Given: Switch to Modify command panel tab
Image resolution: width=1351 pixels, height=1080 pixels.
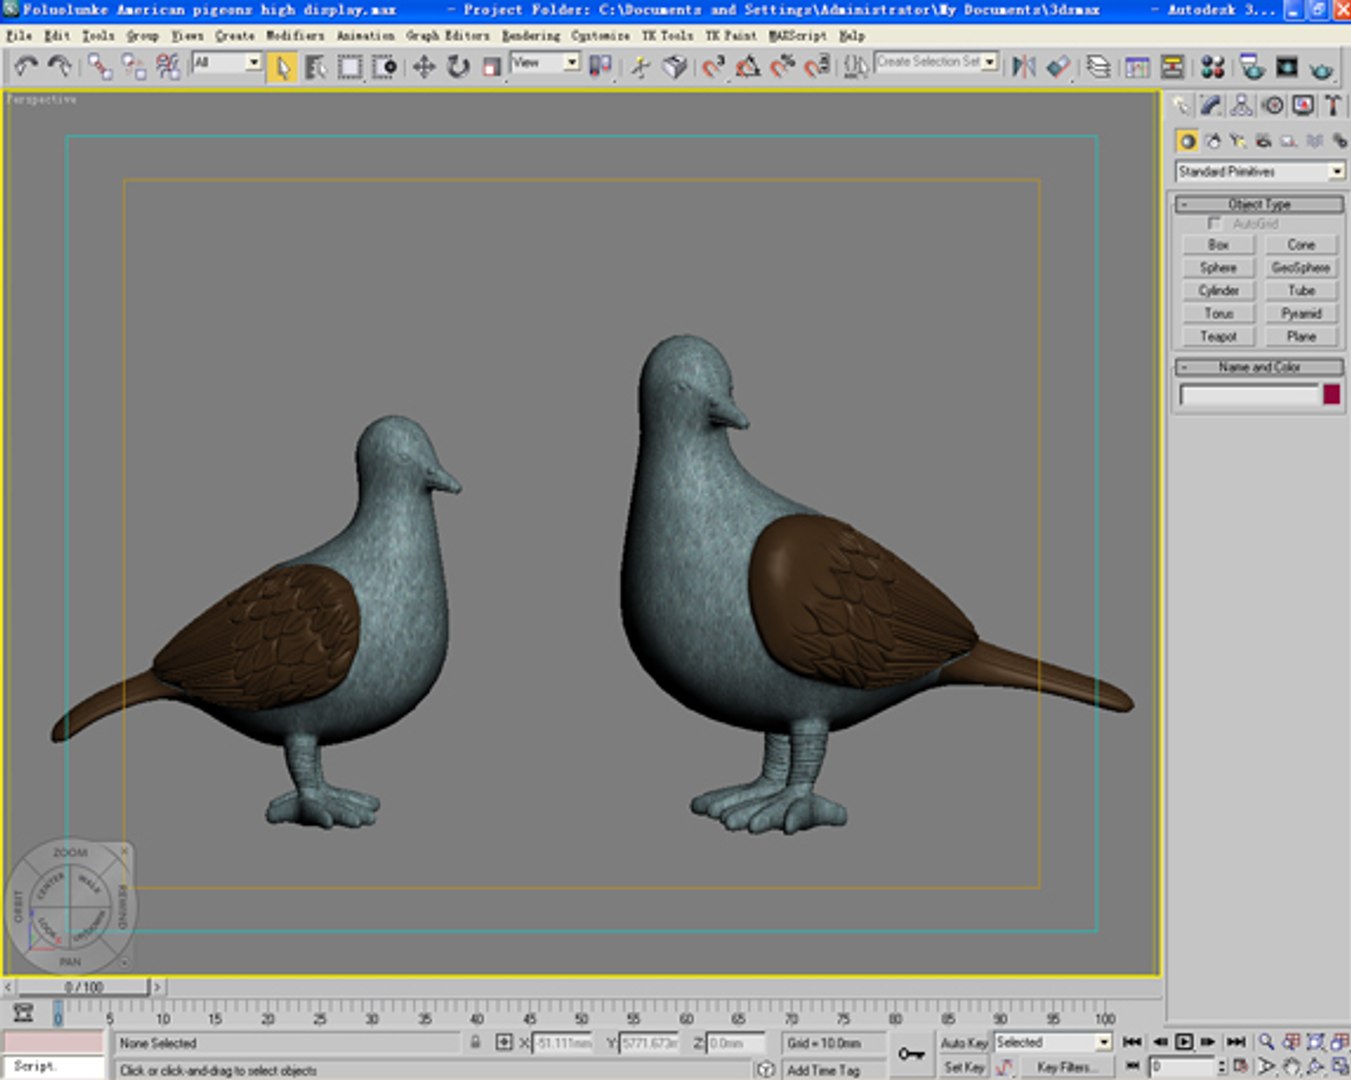Looking at the screenshot, I should [x=1211, y=105].
